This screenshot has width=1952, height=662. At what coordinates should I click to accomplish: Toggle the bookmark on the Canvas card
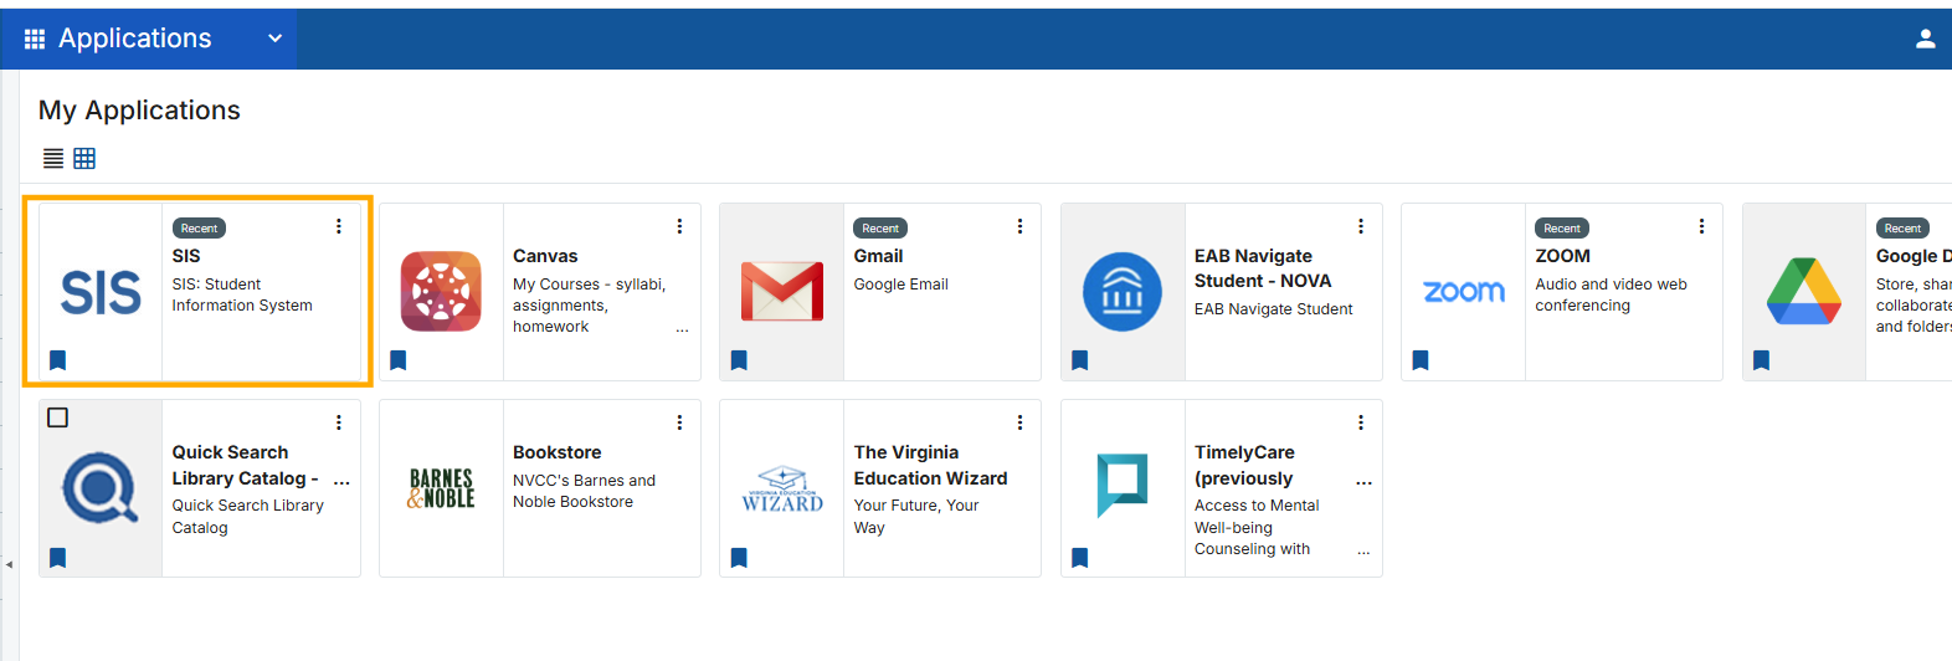pos(398,360)
